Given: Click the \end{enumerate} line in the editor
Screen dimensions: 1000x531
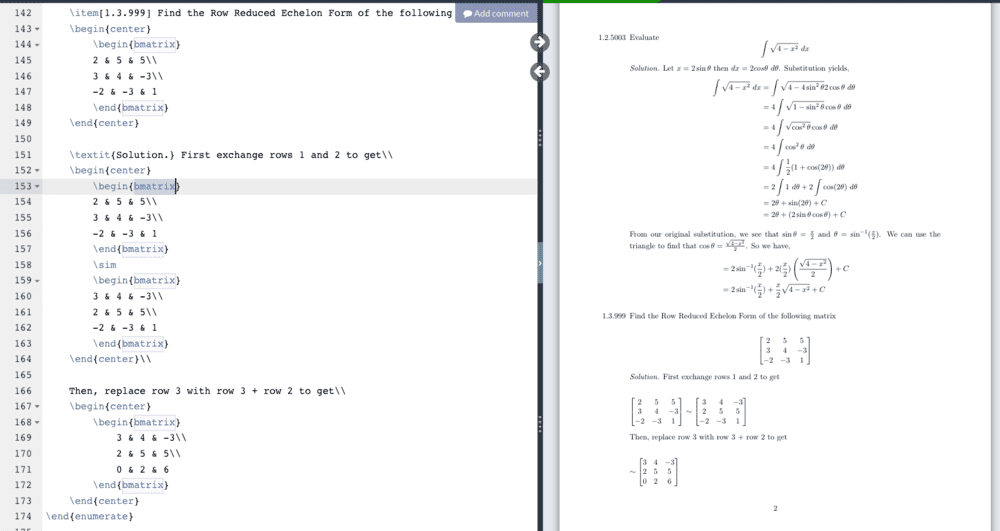Looking at the screenshot, I should (90, 516).
